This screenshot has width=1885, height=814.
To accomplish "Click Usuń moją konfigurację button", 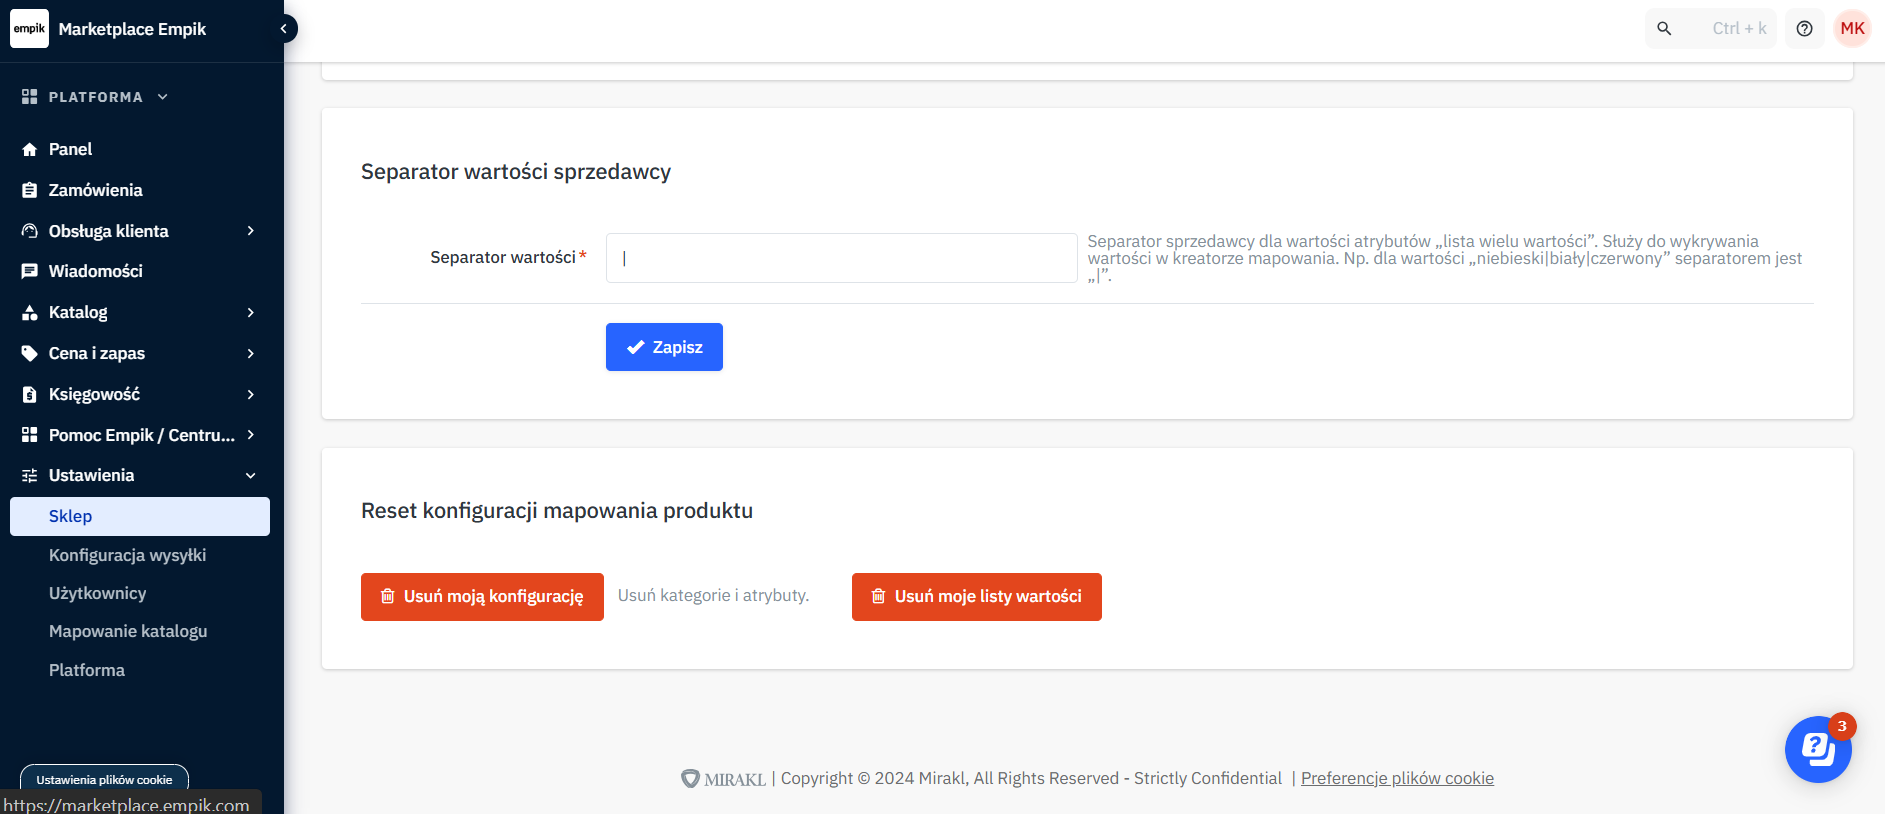I will click(482, 597).
